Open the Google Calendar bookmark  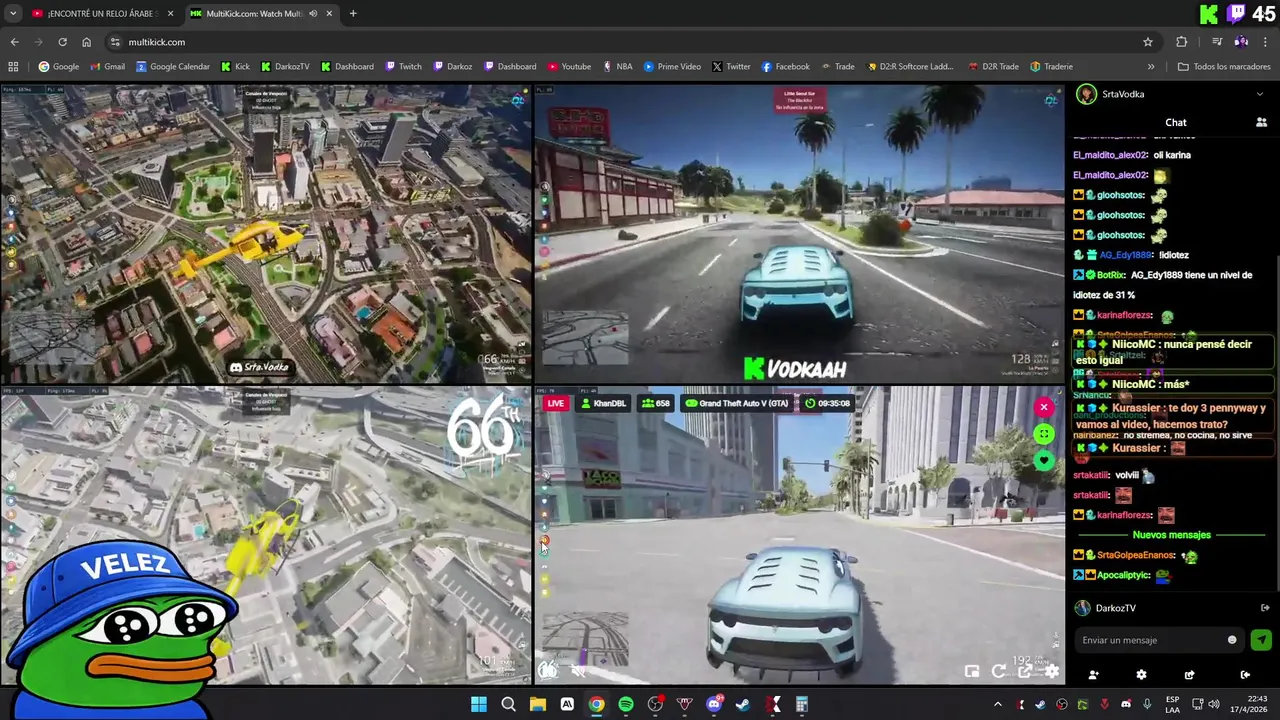173,67
